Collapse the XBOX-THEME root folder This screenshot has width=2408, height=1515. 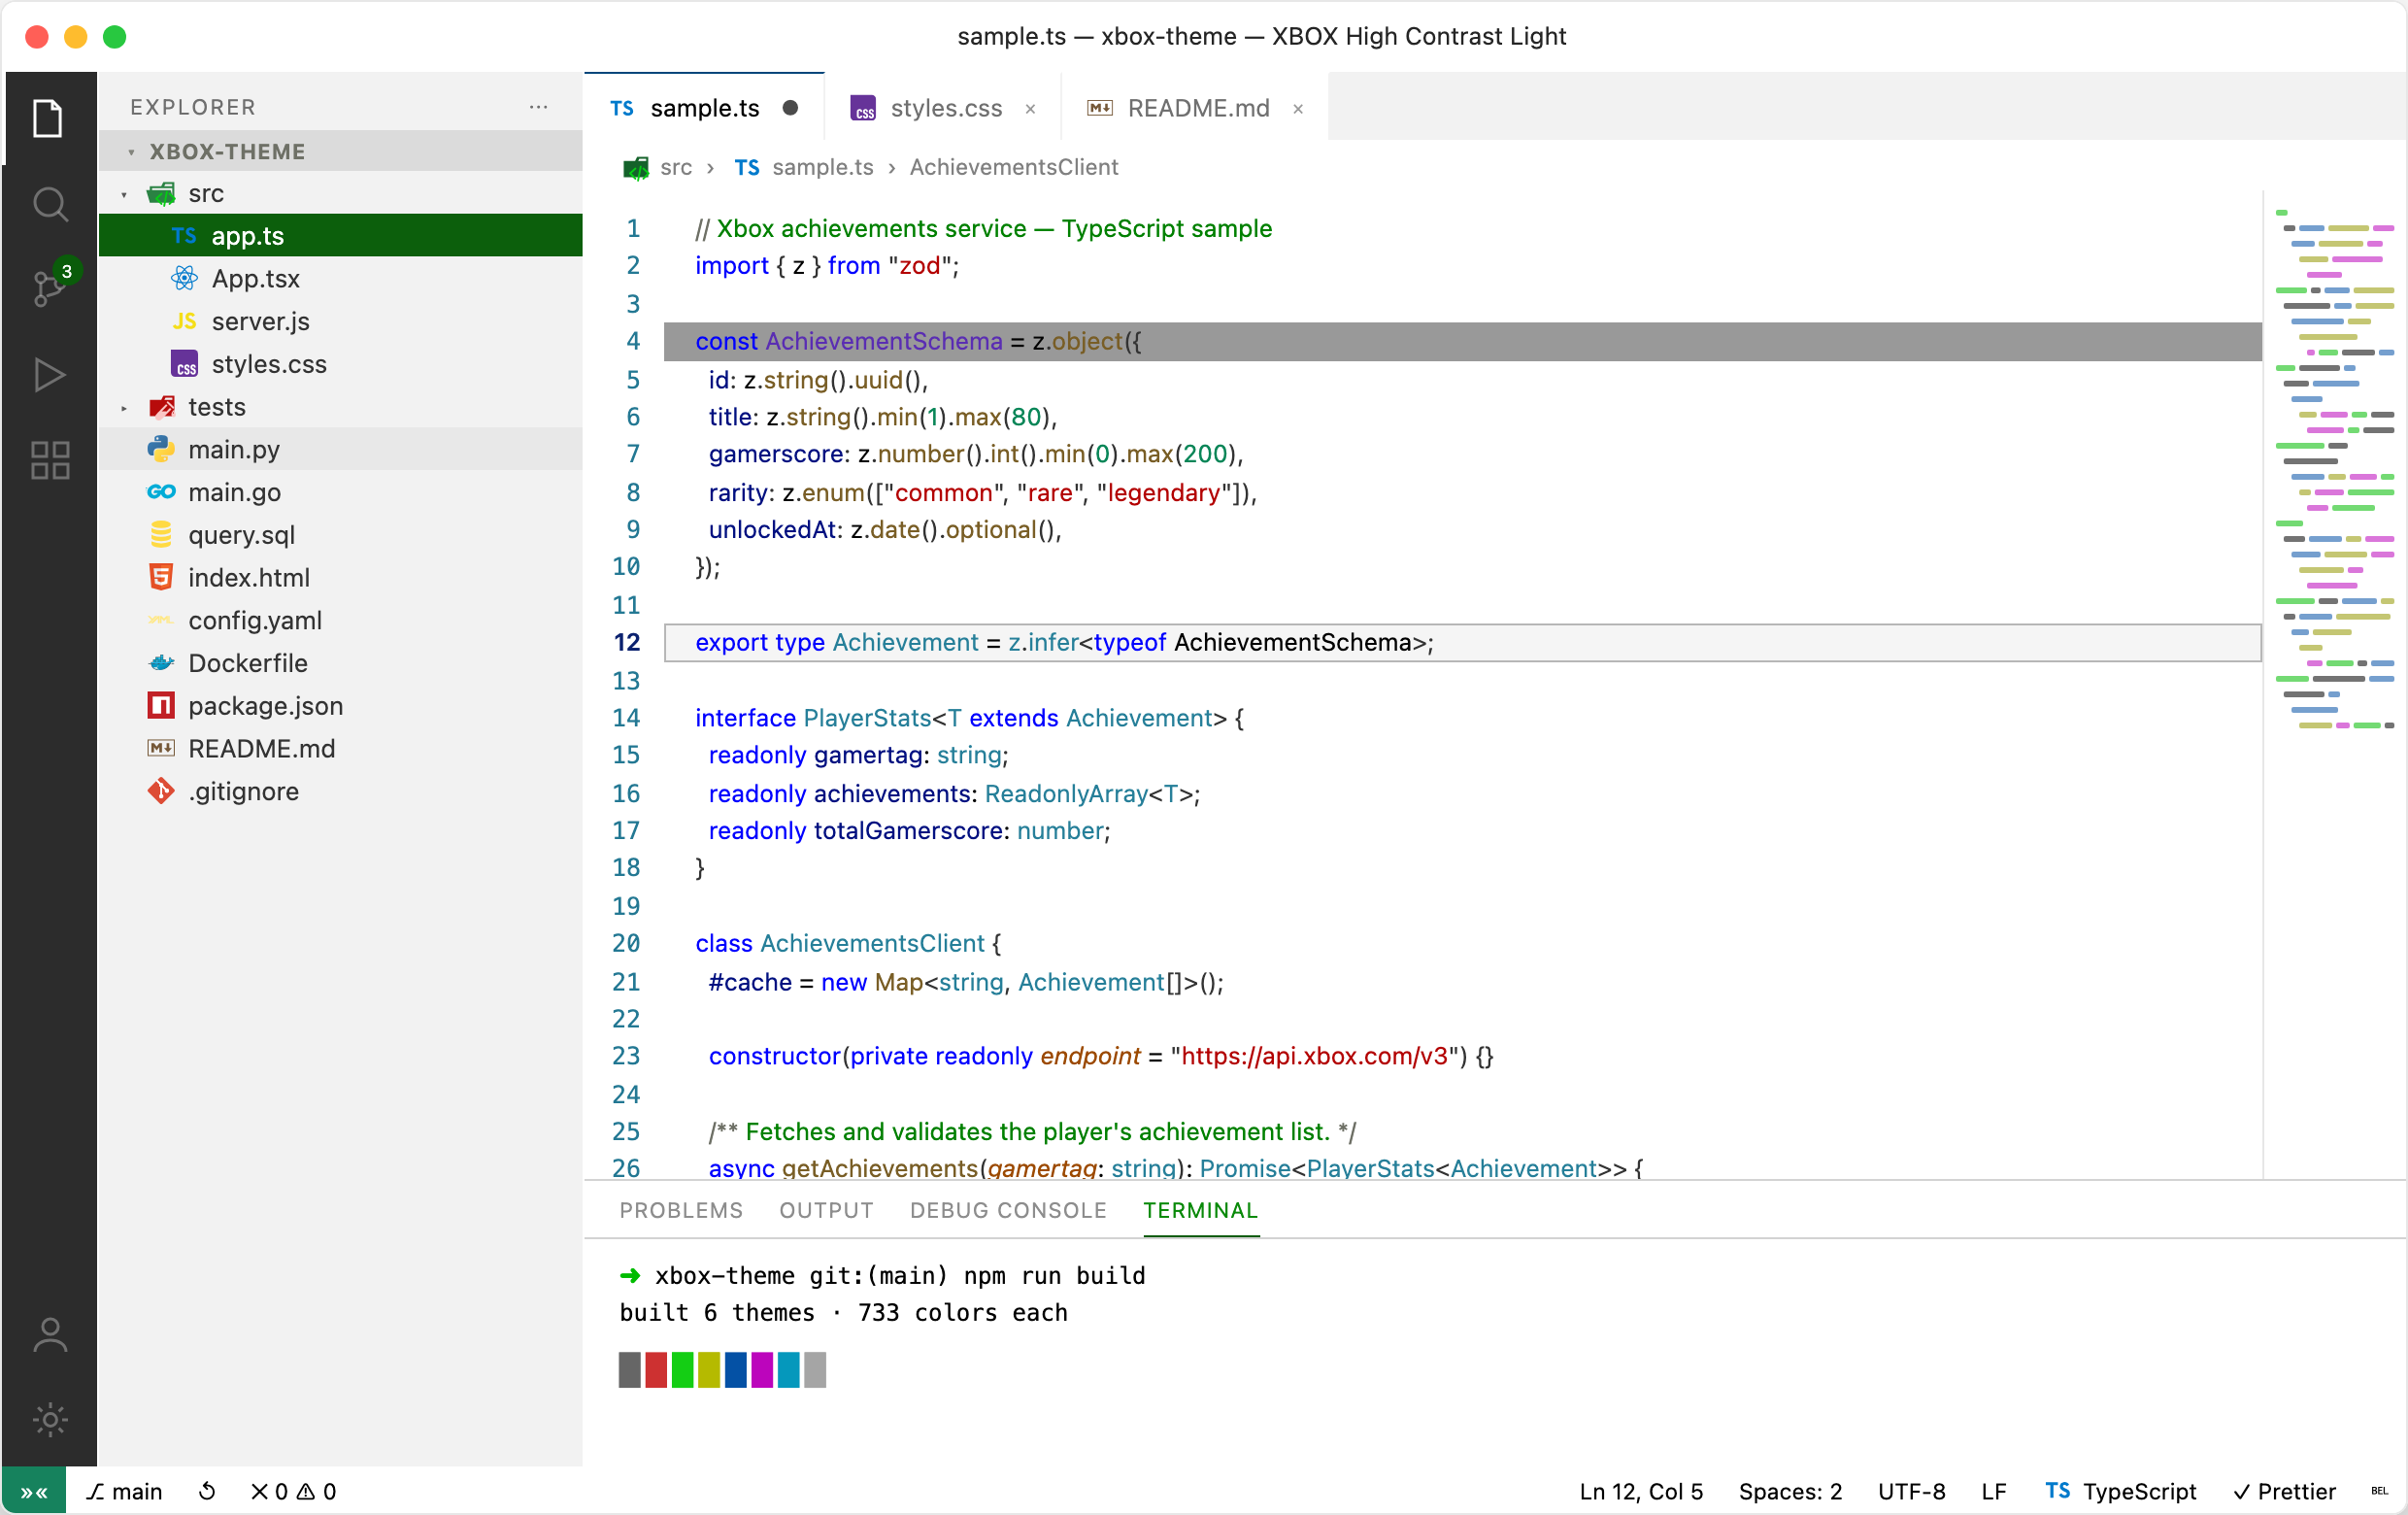pyautogui.click(x=131, y=152)
